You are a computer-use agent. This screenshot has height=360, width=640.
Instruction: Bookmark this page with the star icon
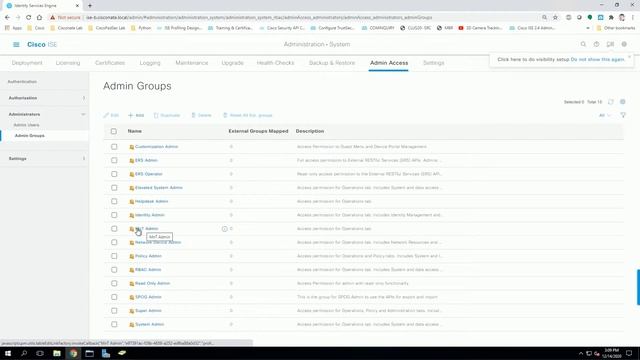(556, 18)
